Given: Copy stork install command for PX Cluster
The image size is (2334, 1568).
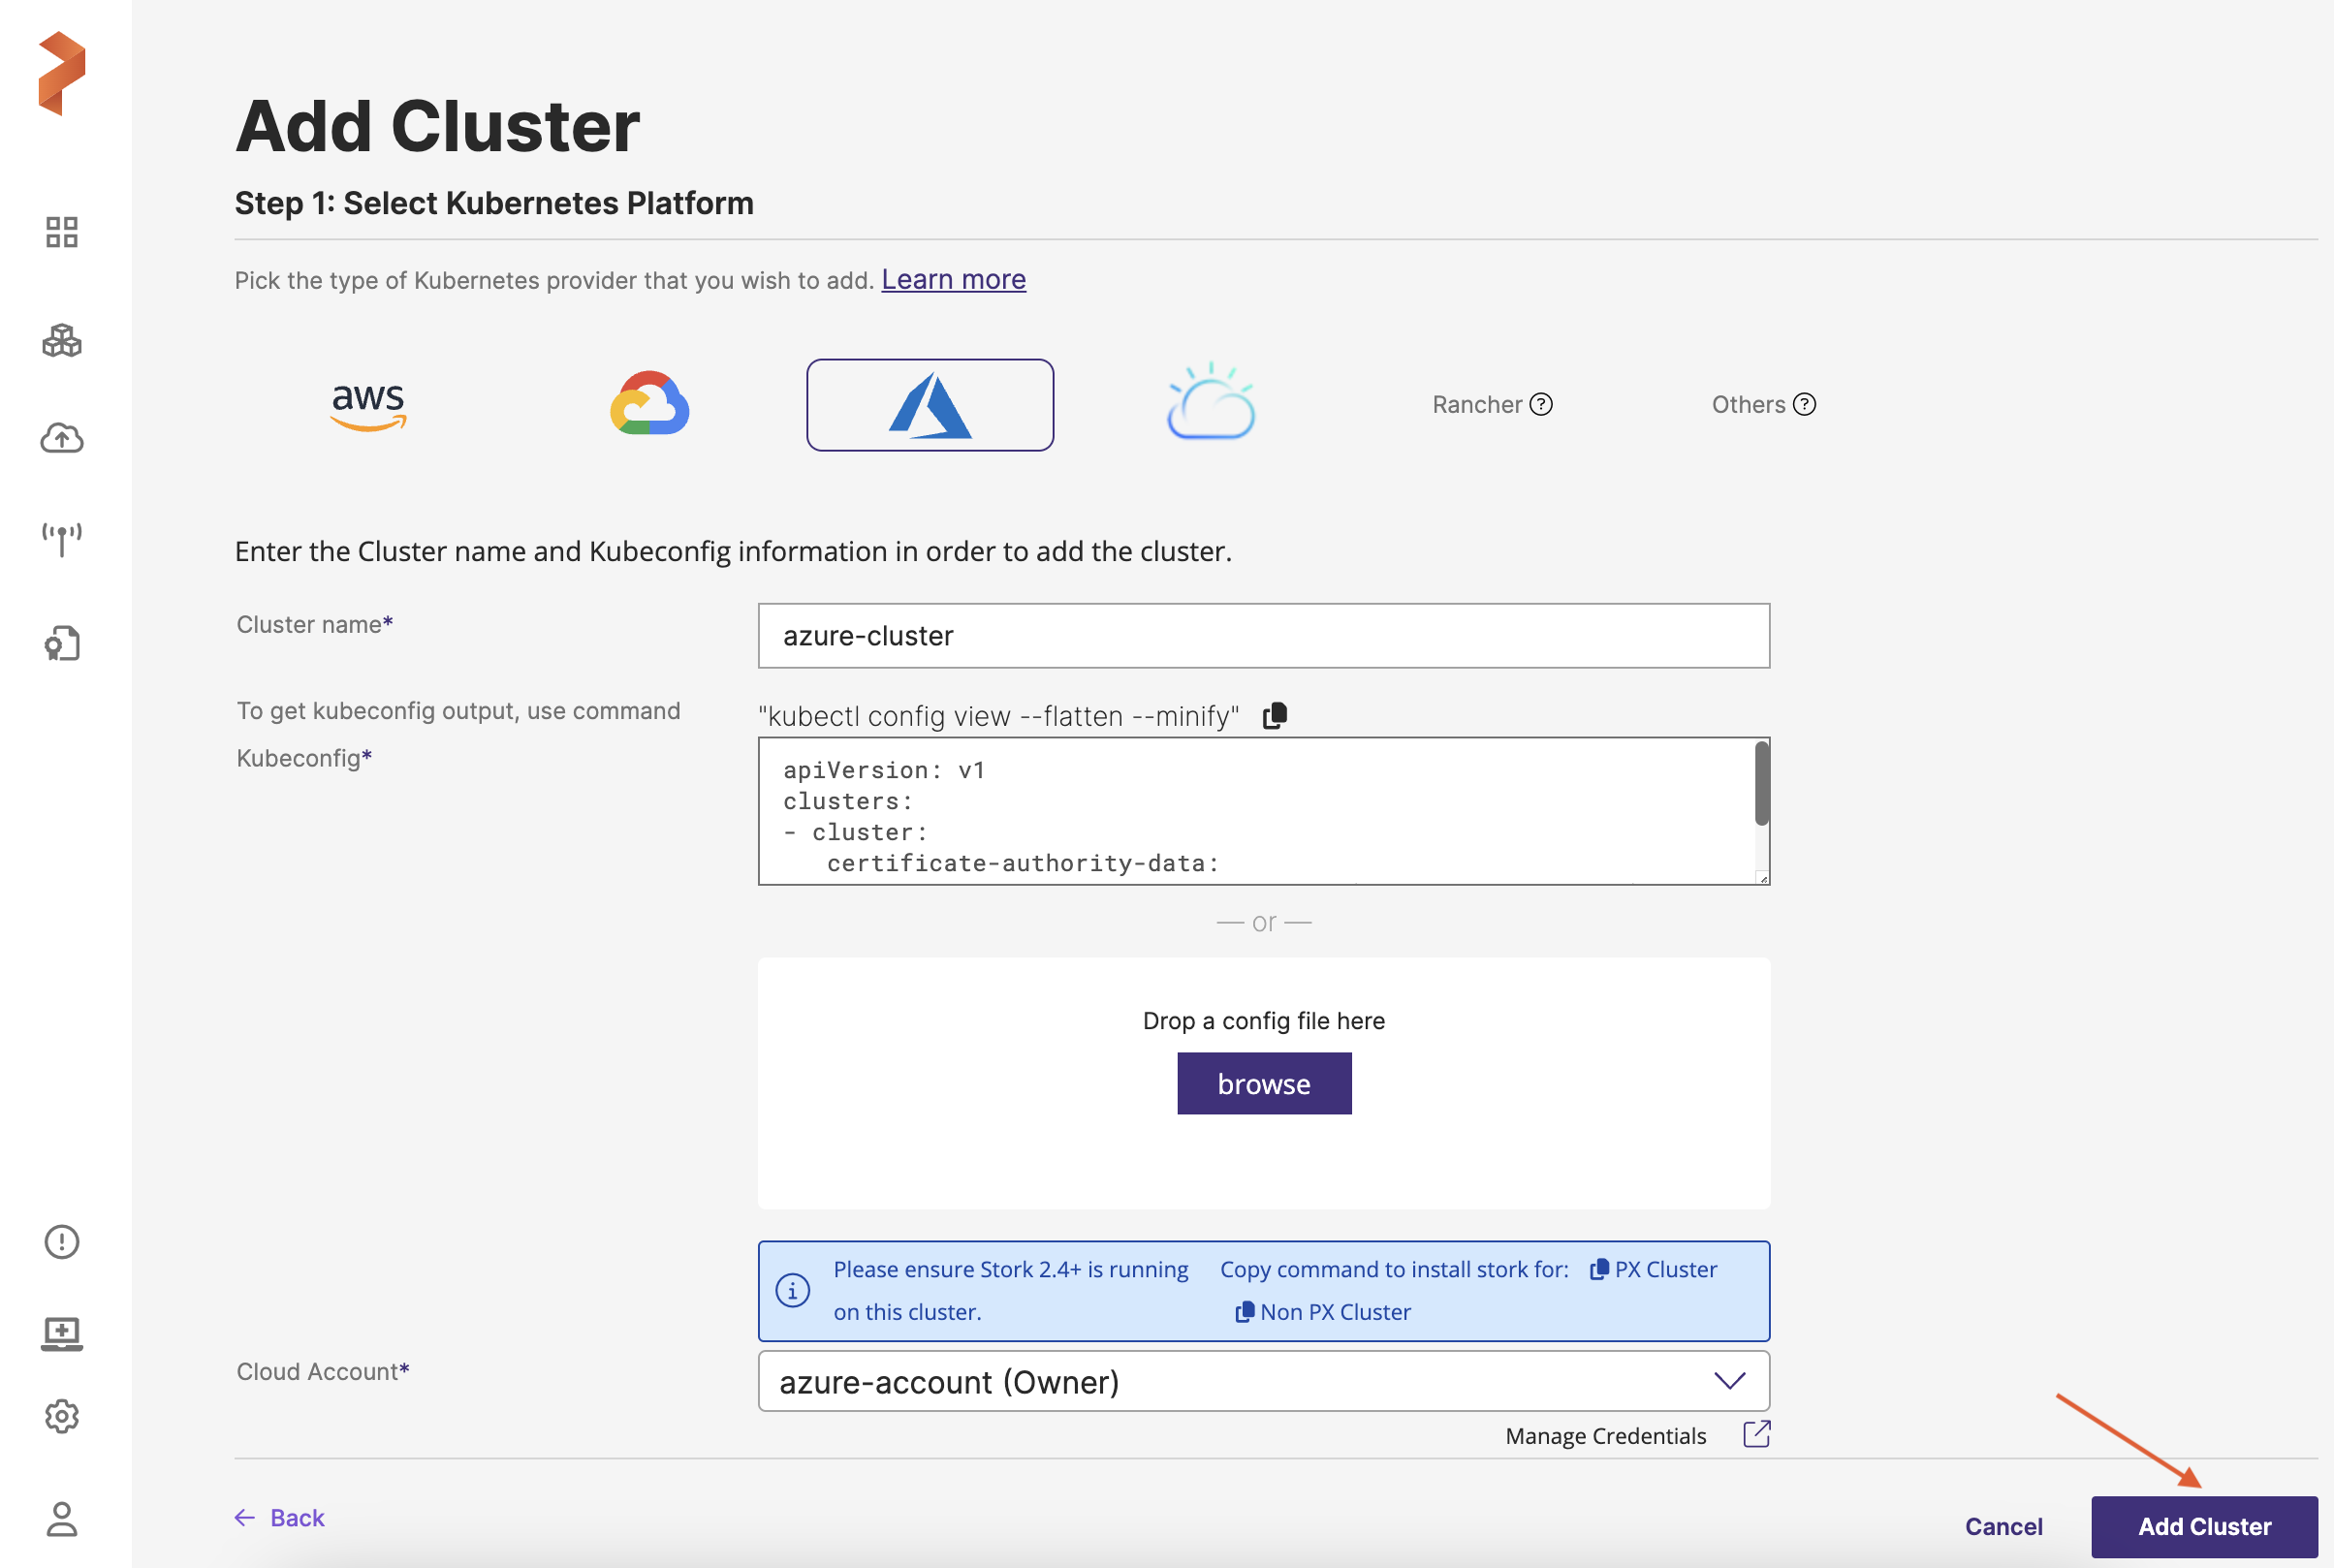Looking at the screenshot, I should (1652, 1269).
